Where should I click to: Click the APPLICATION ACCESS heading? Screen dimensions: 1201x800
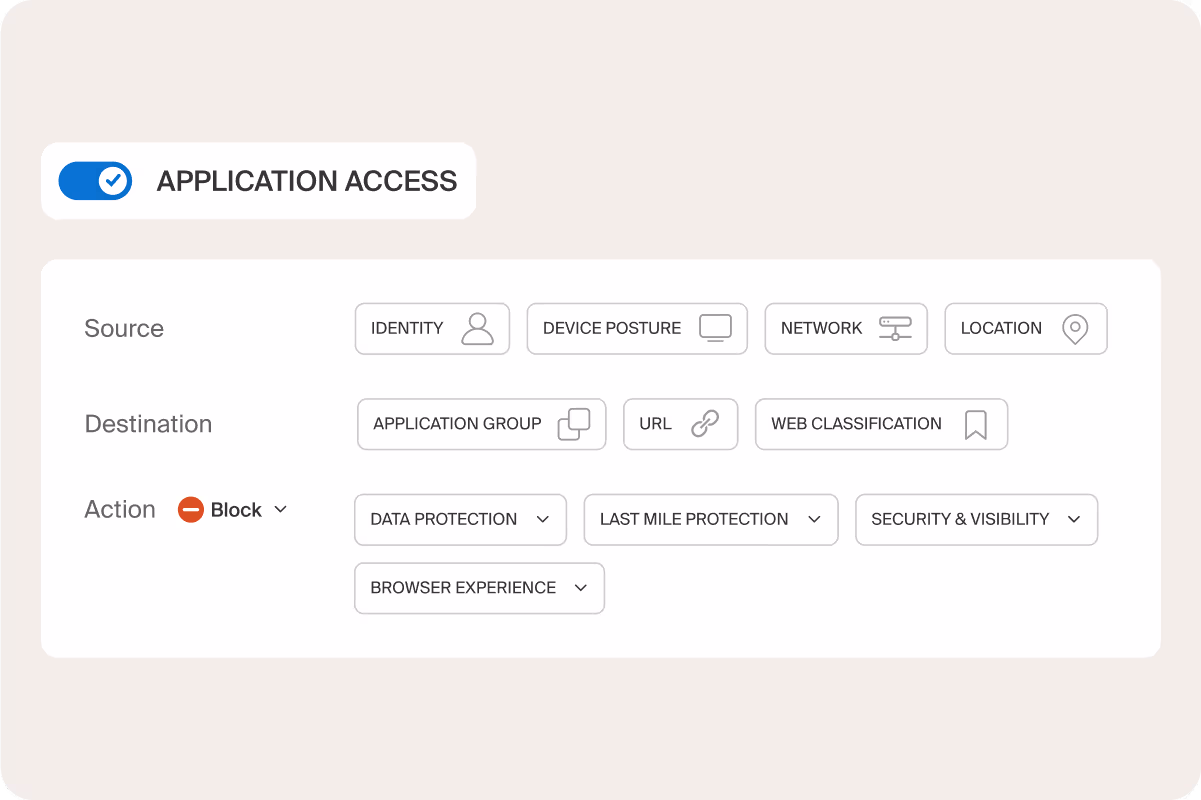[307, 181]
